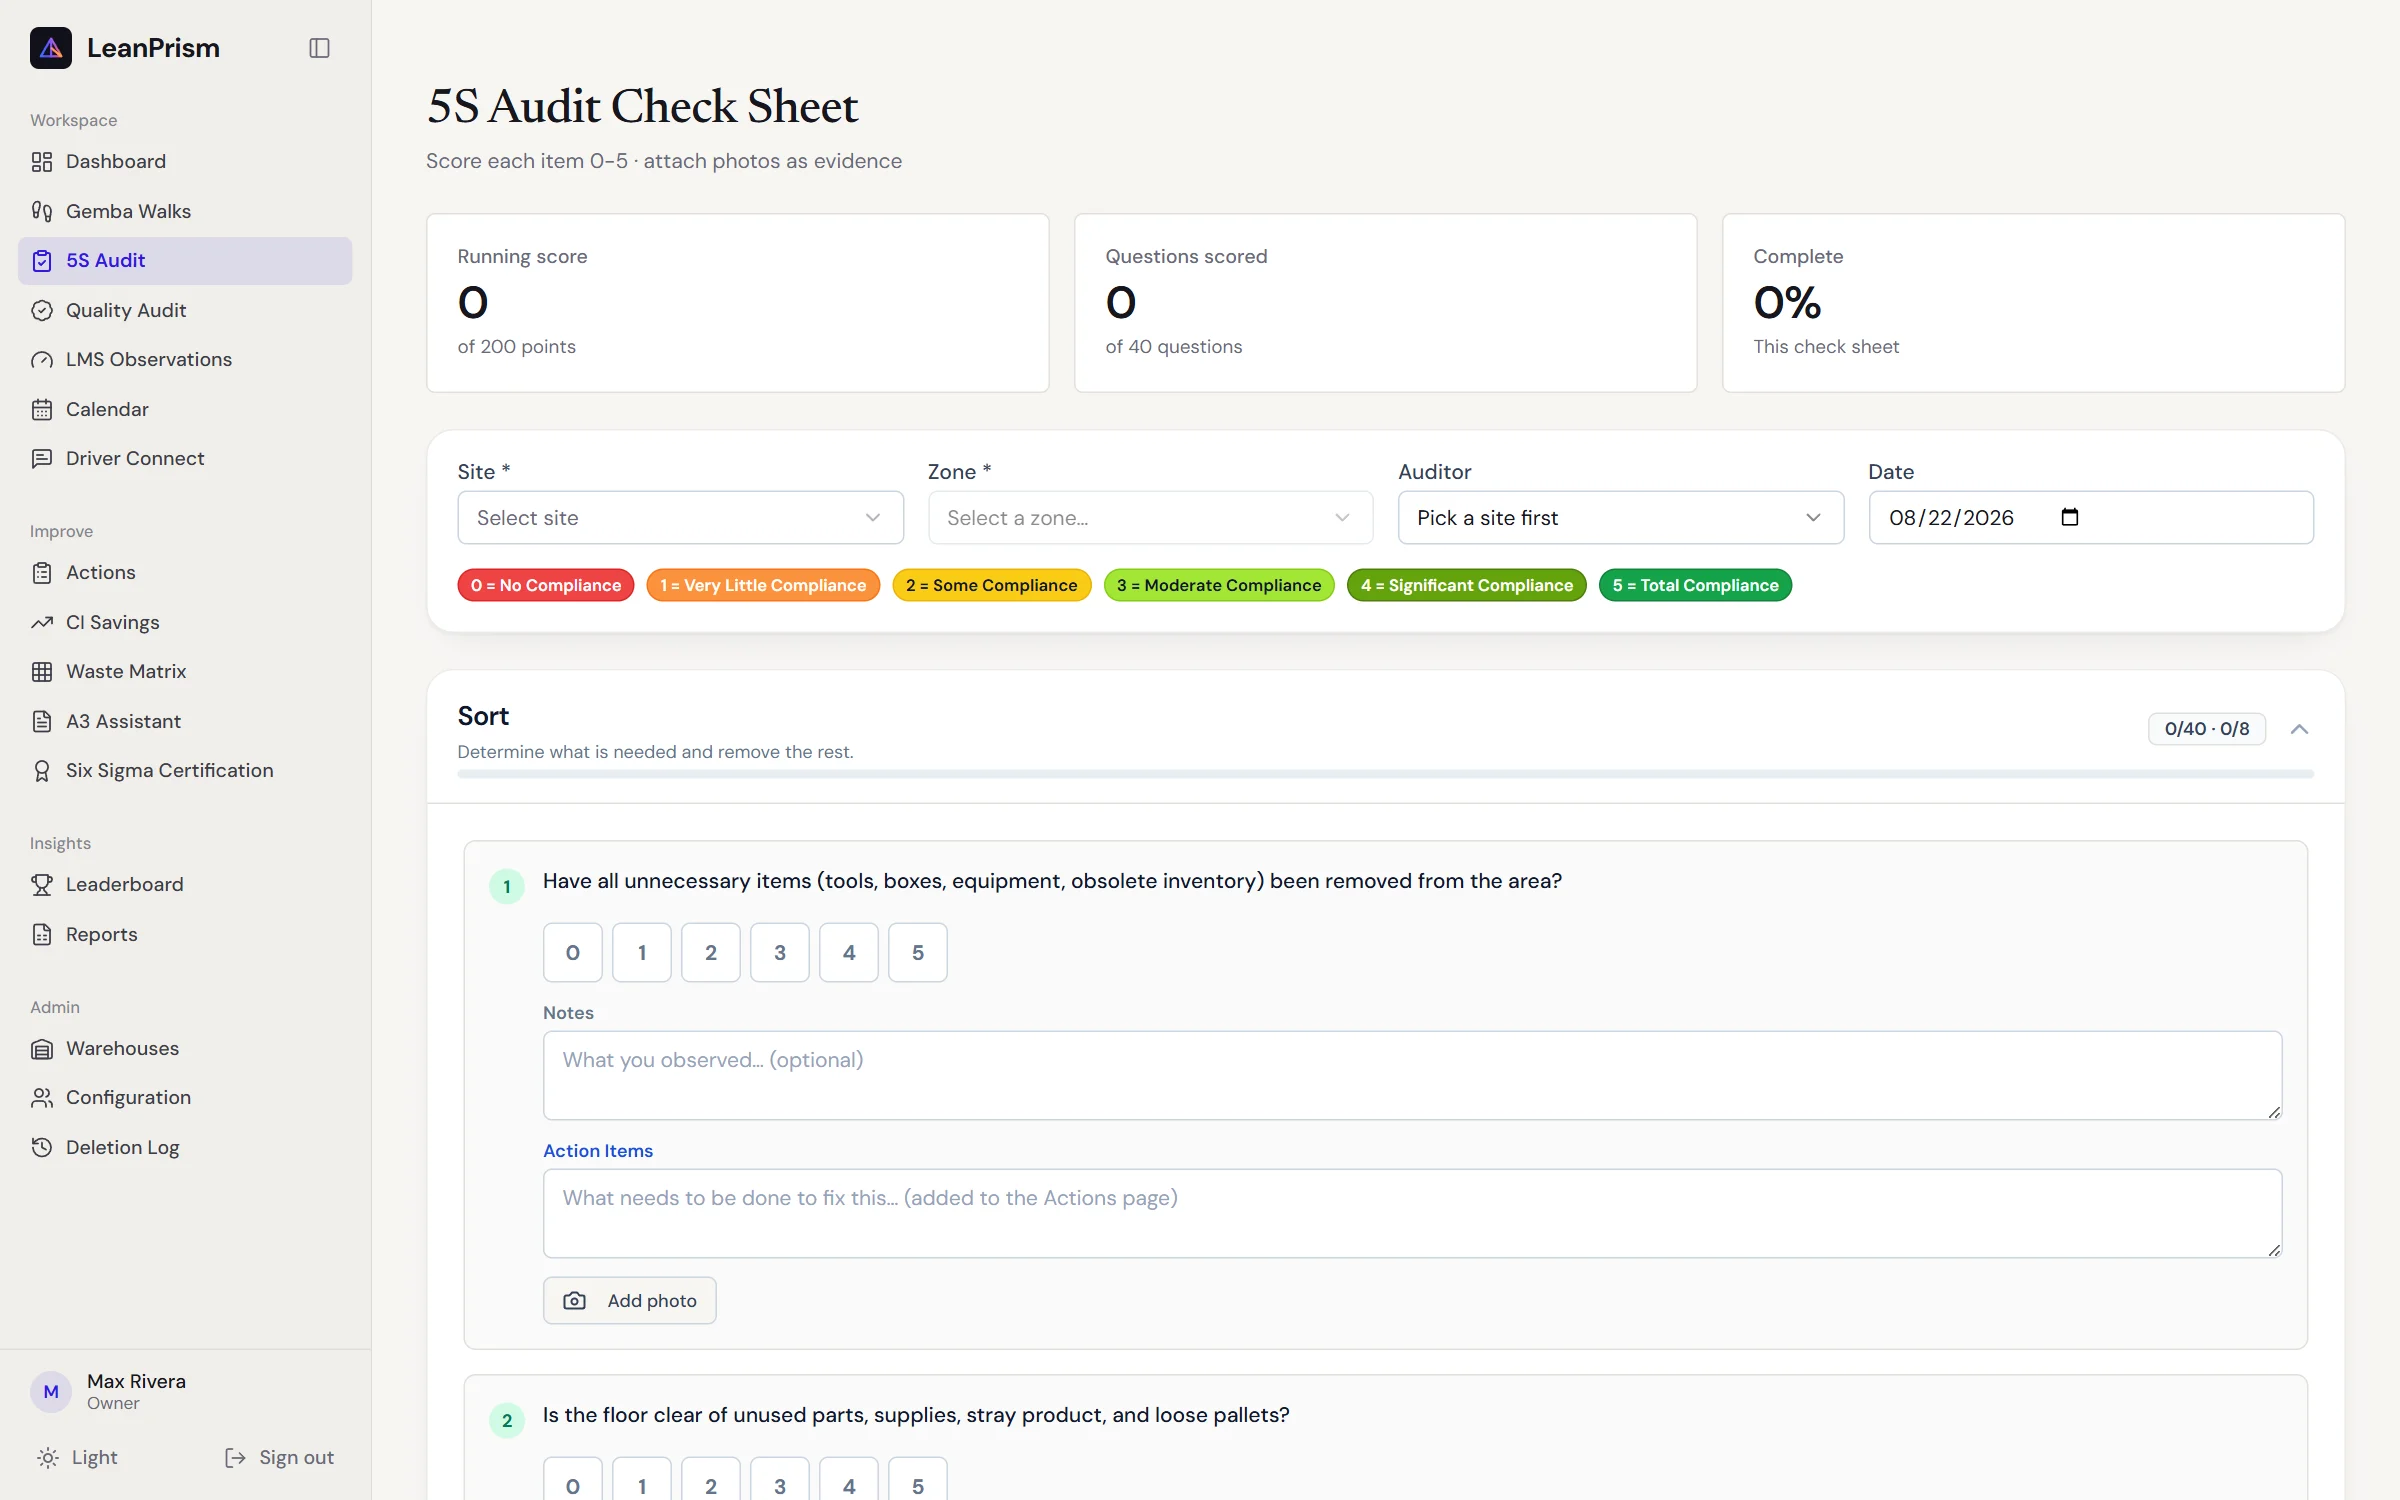Click the Add photo button
This screenshot has width=2400, height=1500.
coord(630,1300)
